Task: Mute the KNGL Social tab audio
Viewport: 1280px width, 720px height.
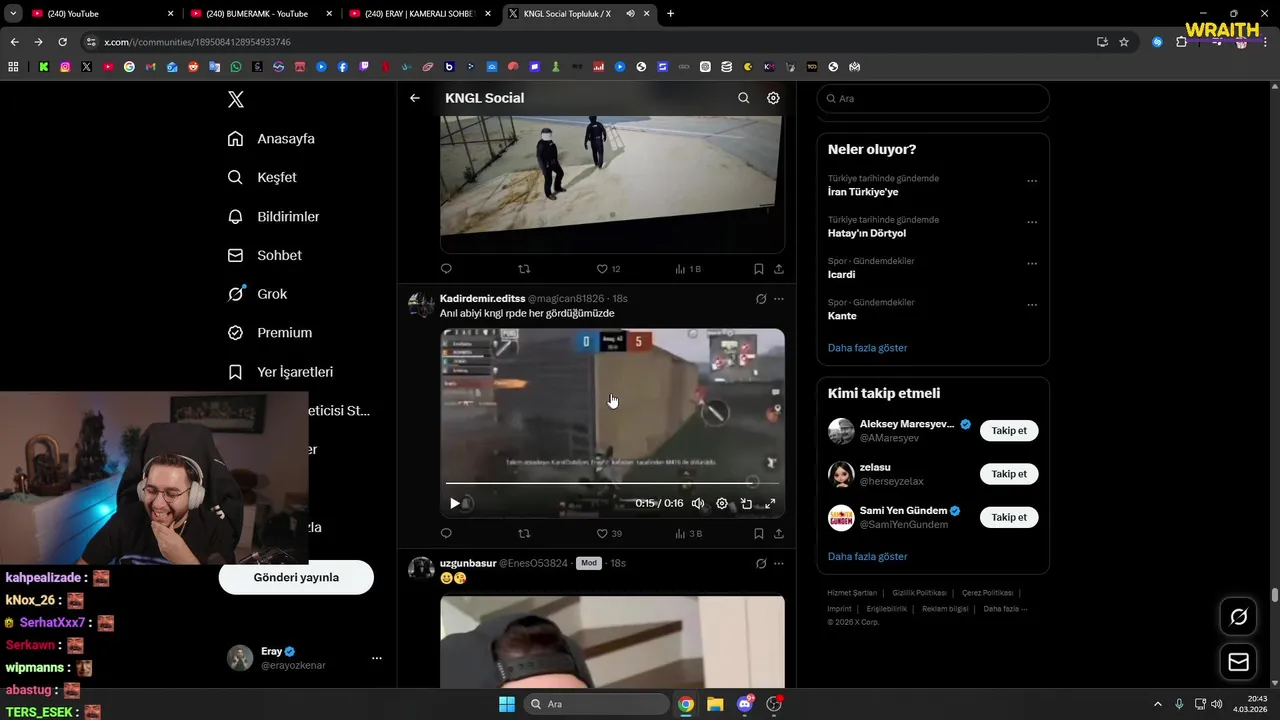Action: point(631,14)
